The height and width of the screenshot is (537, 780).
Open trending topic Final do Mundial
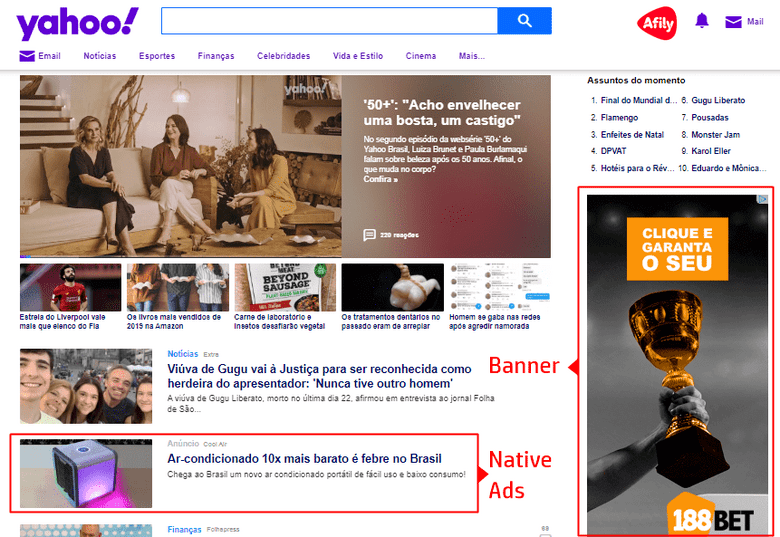pos(639,100)
